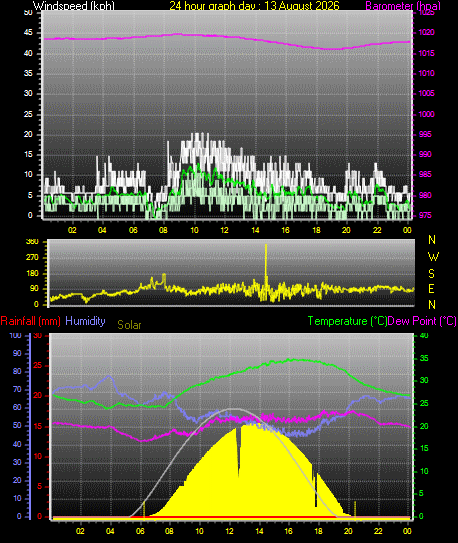
Task: Click the 180 wind direction axis value
Action: click(x=32, y=274)
